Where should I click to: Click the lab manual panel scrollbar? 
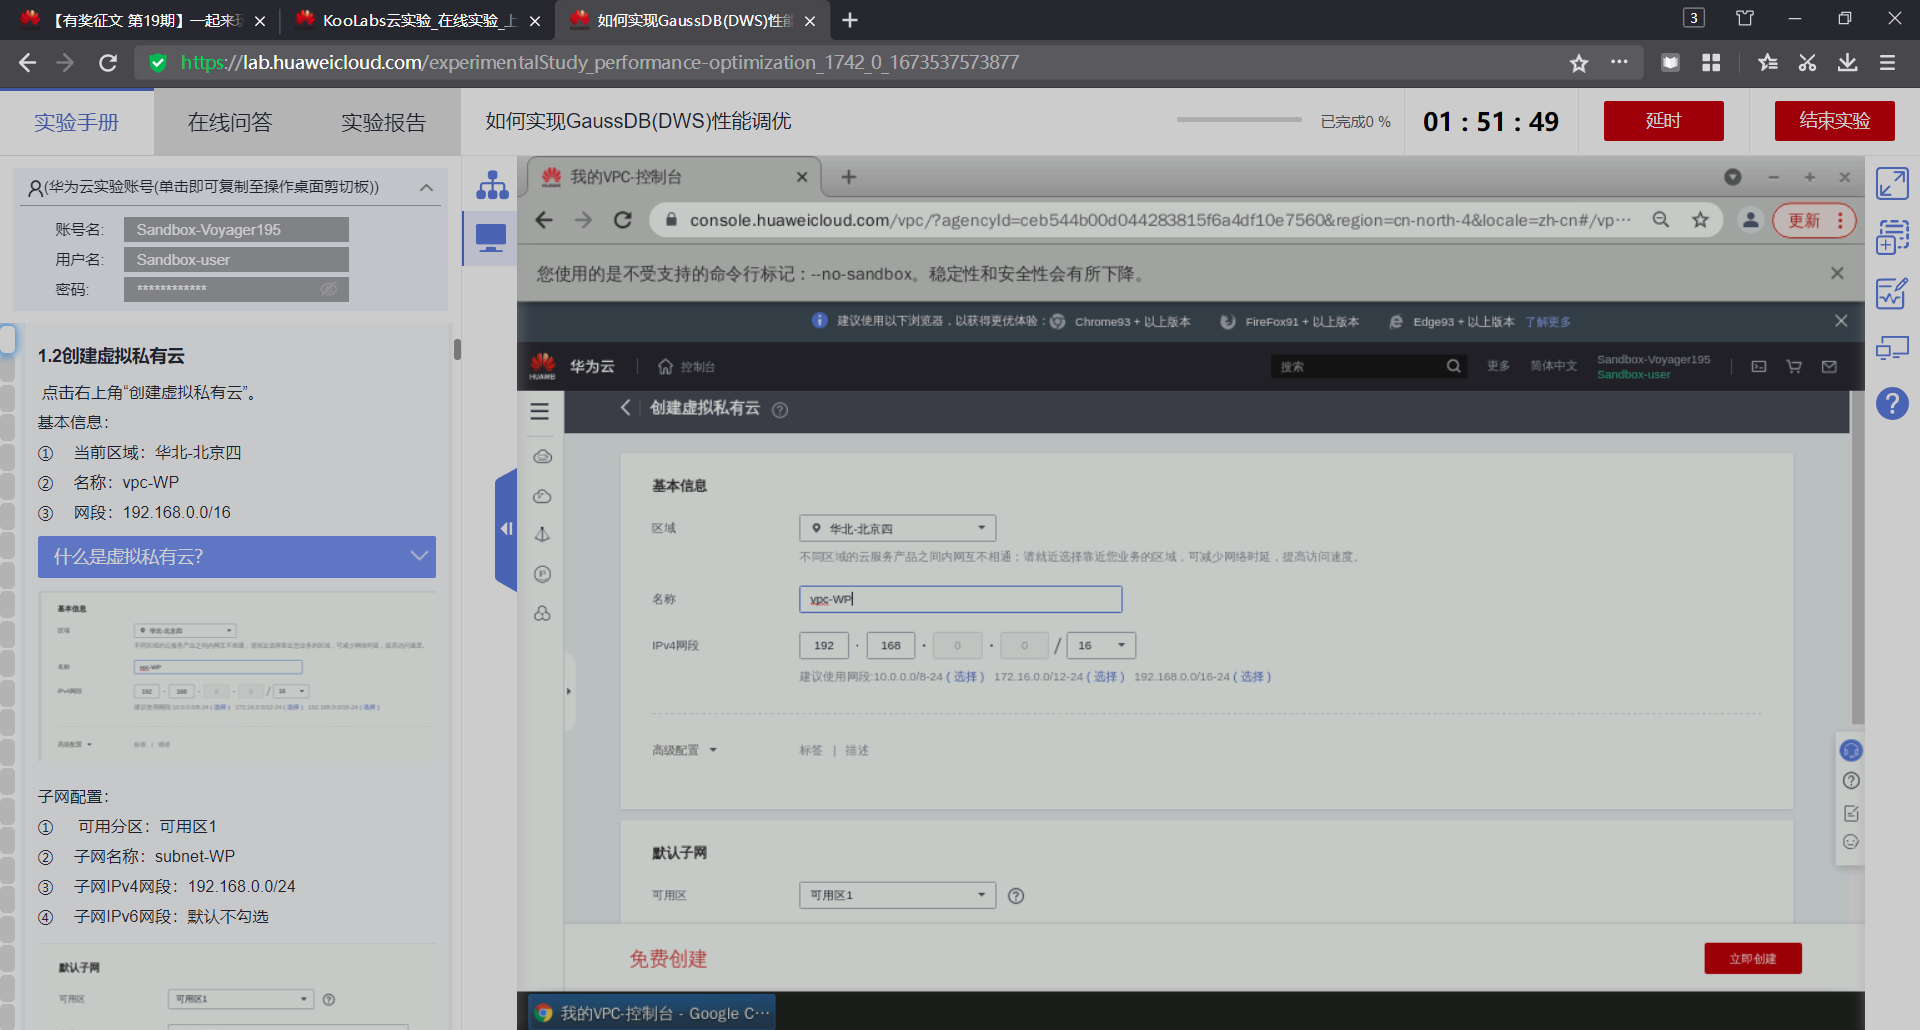click(x=457, y=349)
